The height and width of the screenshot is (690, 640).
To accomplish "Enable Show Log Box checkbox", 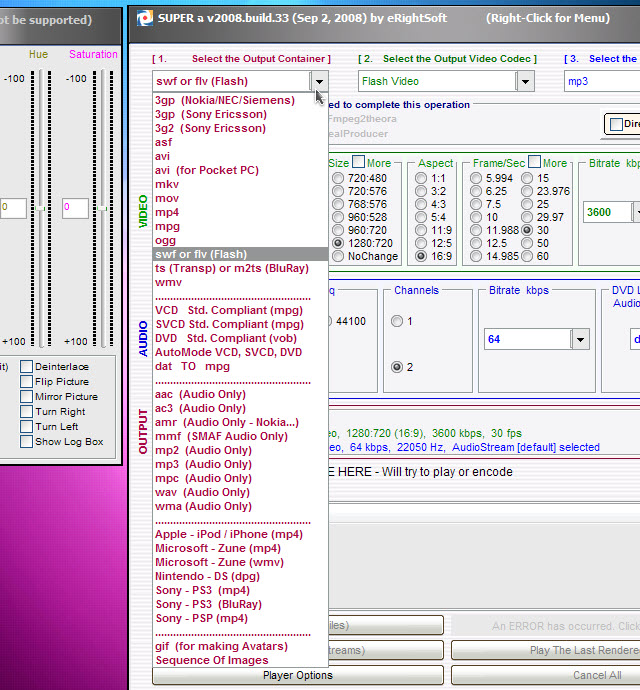I will click(x=26, y=441).
